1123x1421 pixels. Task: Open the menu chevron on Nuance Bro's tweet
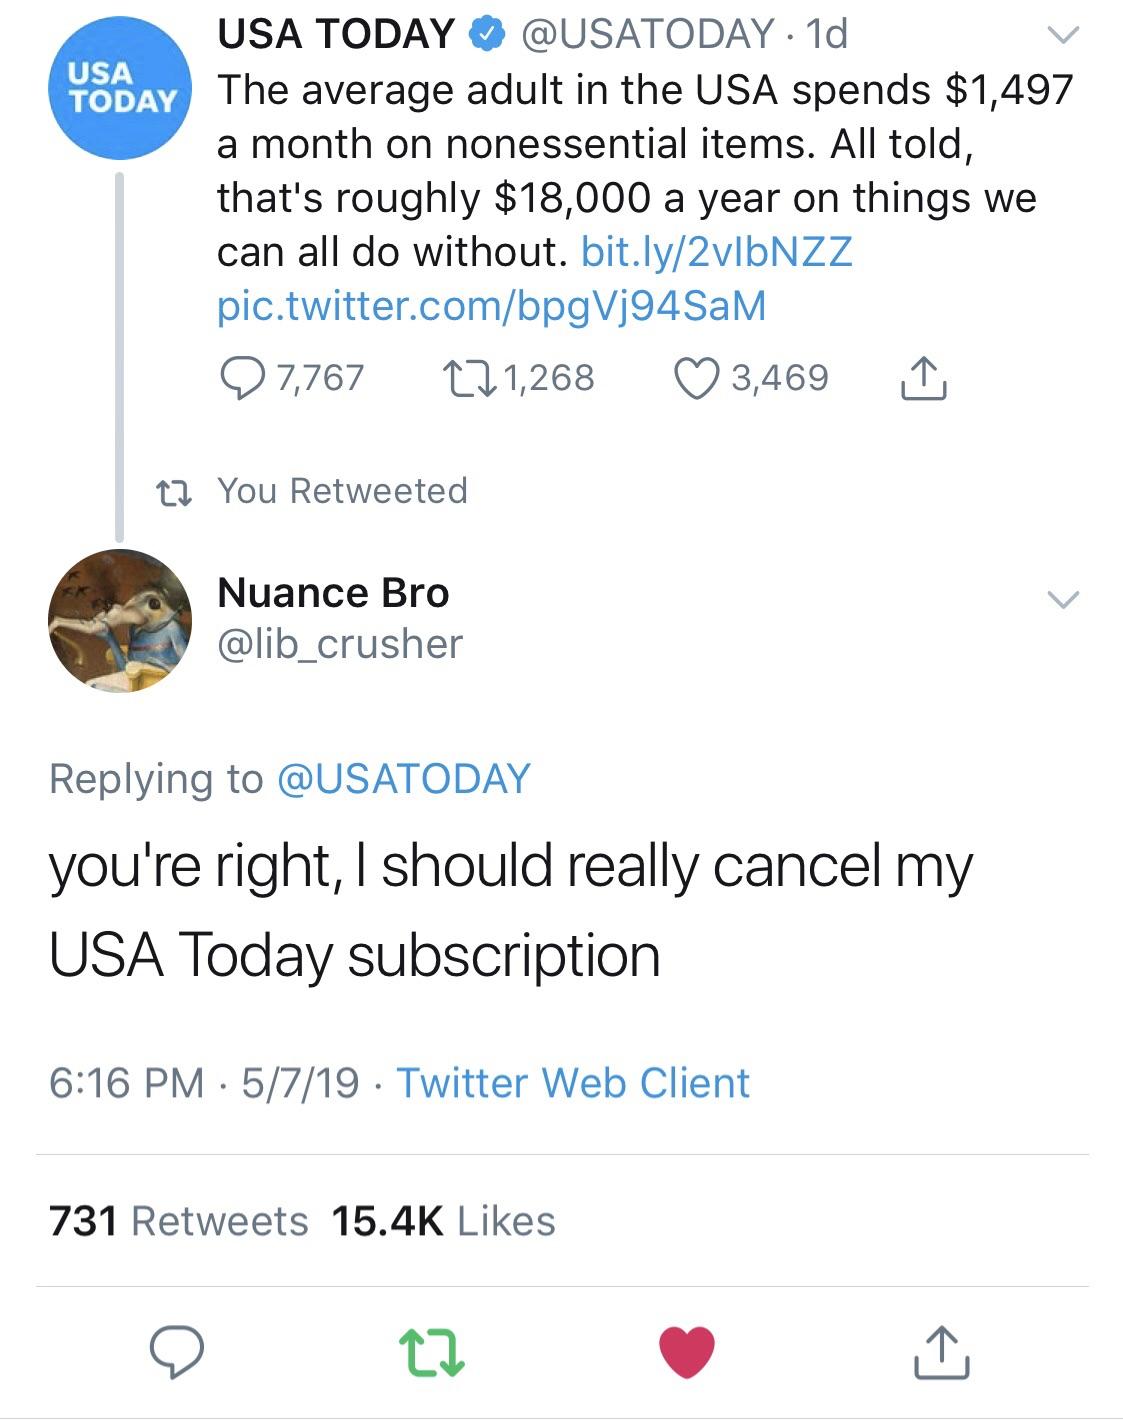(x=1065, y=600)
